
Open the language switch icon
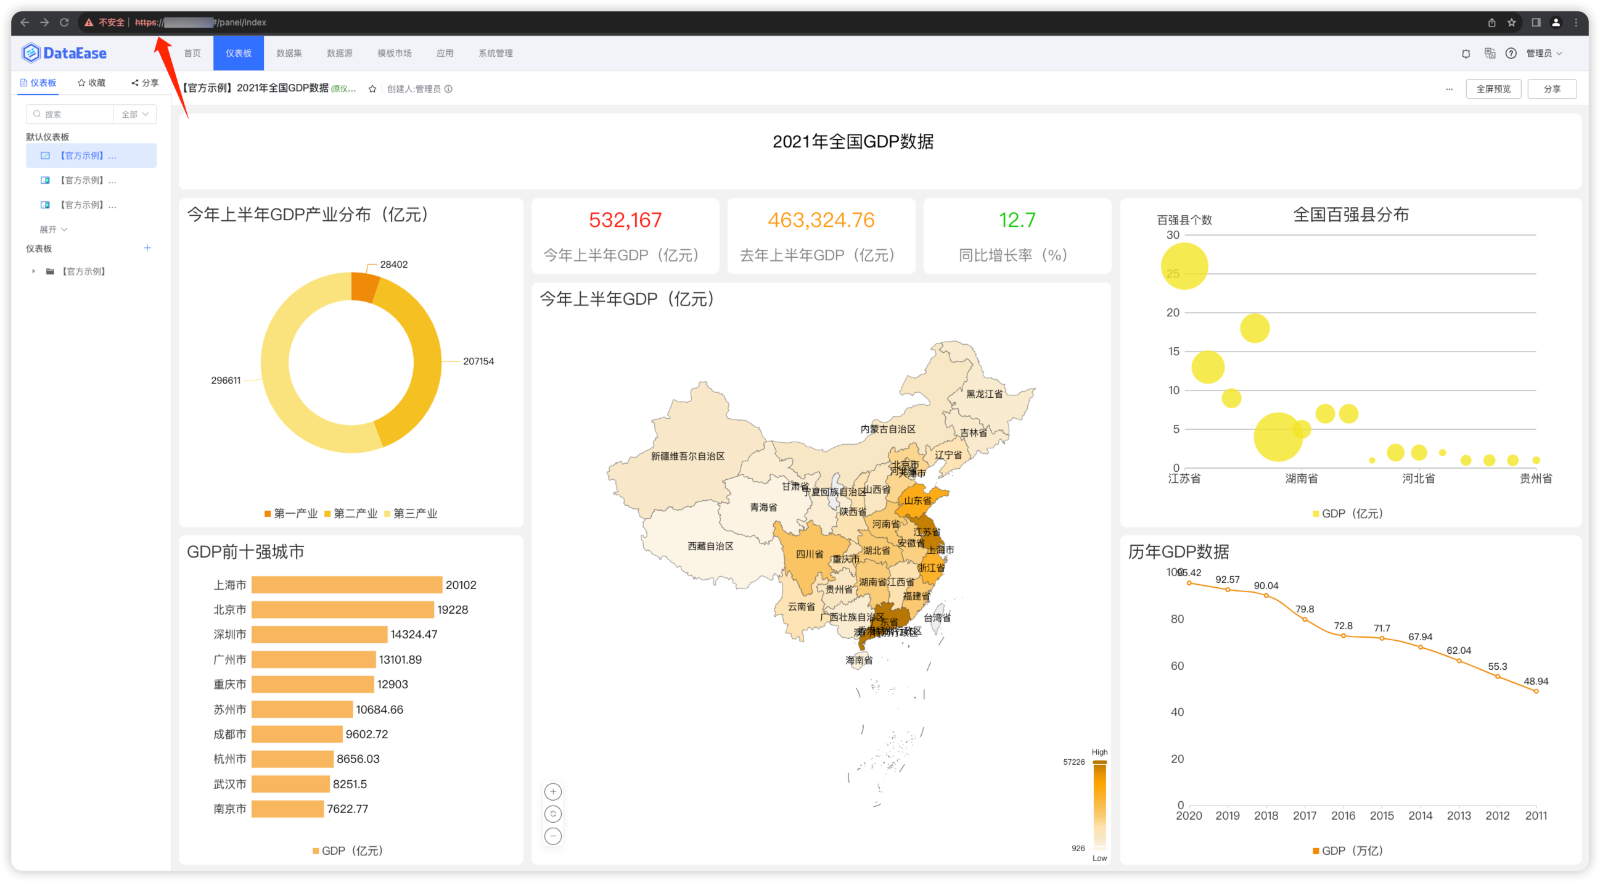pyautogui.click(x=1490, y=53)
